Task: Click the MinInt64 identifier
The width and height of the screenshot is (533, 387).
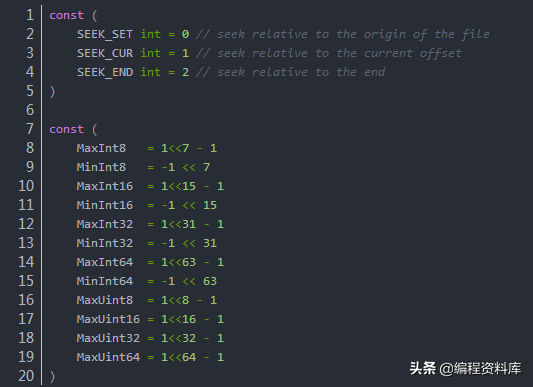Action: pyautogui.click(x=105, y=281)
